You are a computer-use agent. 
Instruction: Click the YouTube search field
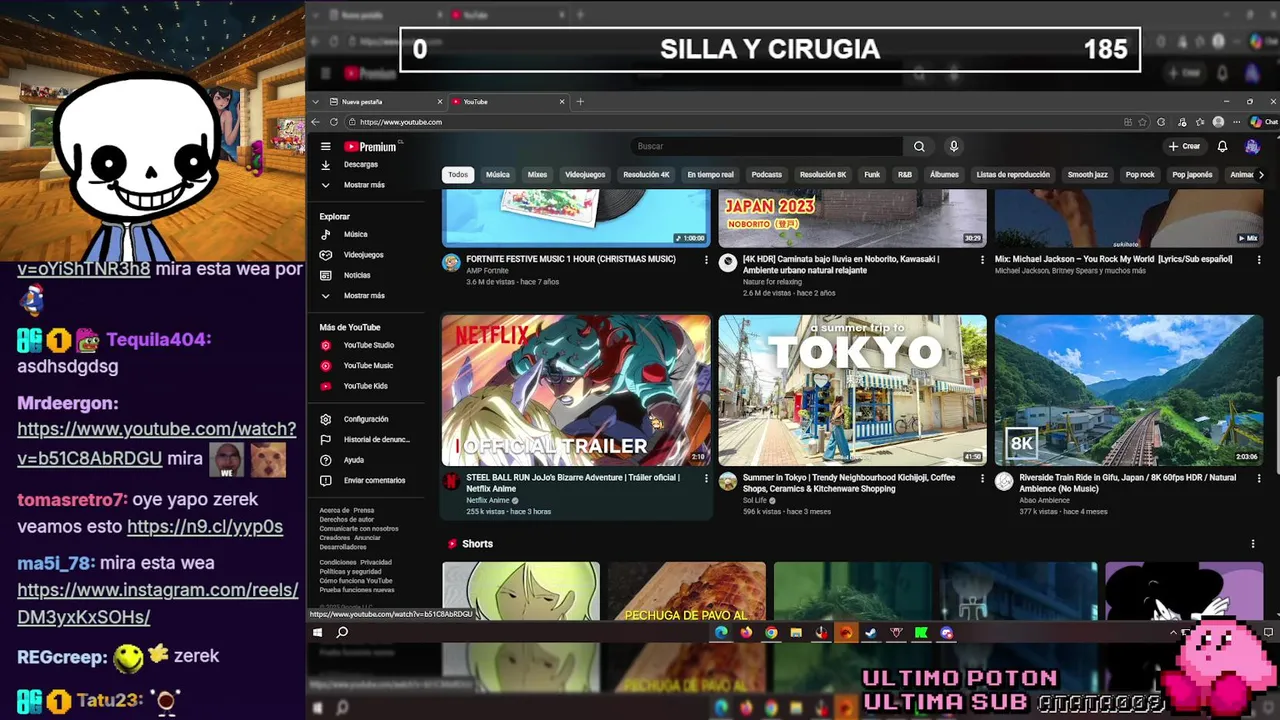coord(765,146)
